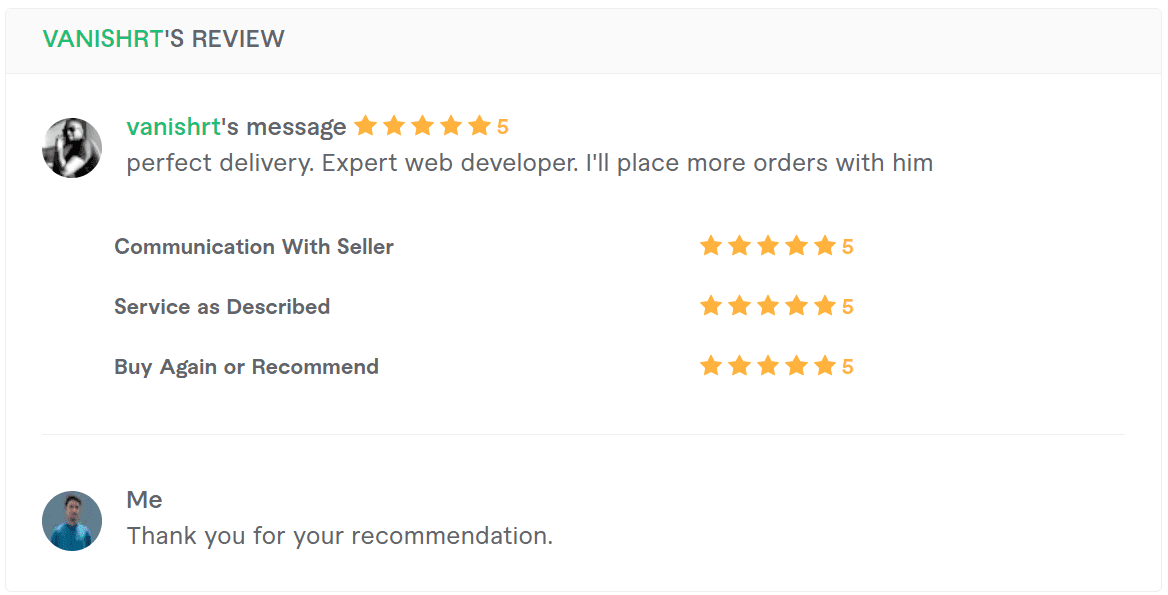Click first star of vanishrt's message rating
Image resolution: width=1168 pixels, height=595 pixels.
tap(365, 126)
